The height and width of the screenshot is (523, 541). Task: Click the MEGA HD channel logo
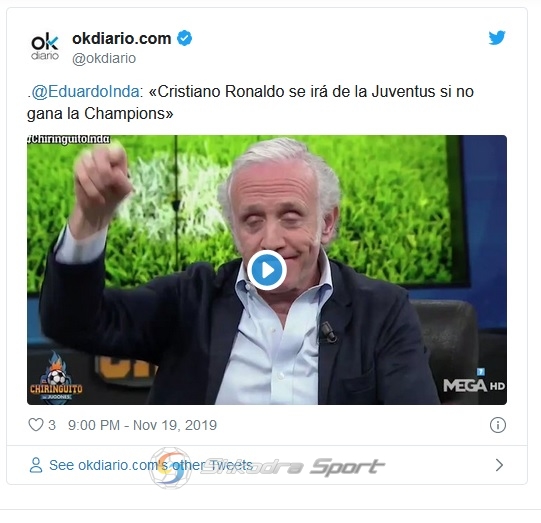(x=474, y=381)
